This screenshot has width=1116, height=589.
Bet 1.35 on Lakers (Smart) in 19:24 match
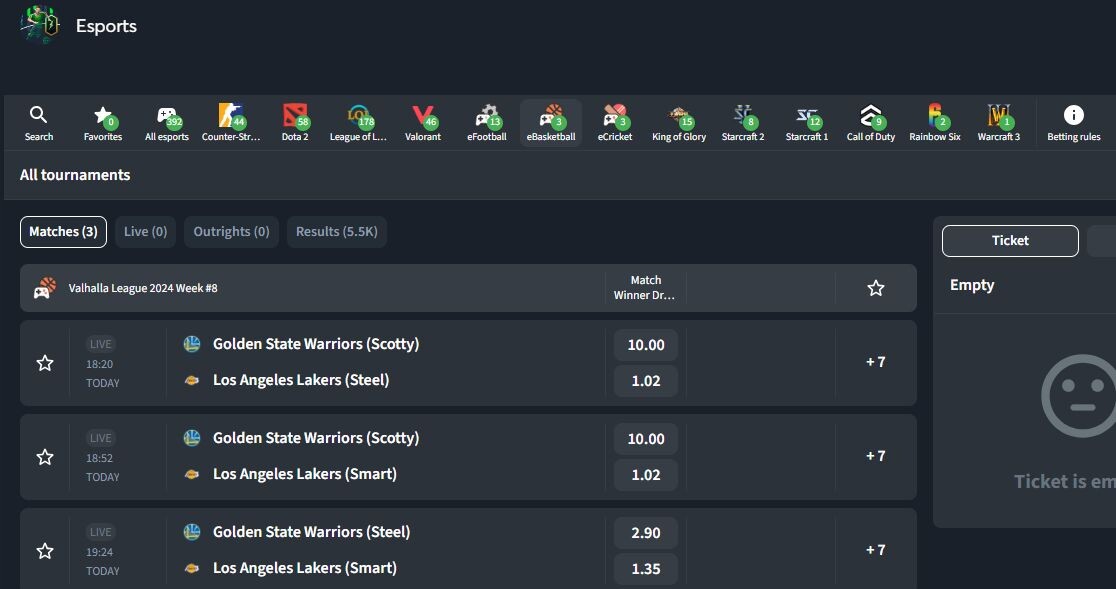pos(646,568)
